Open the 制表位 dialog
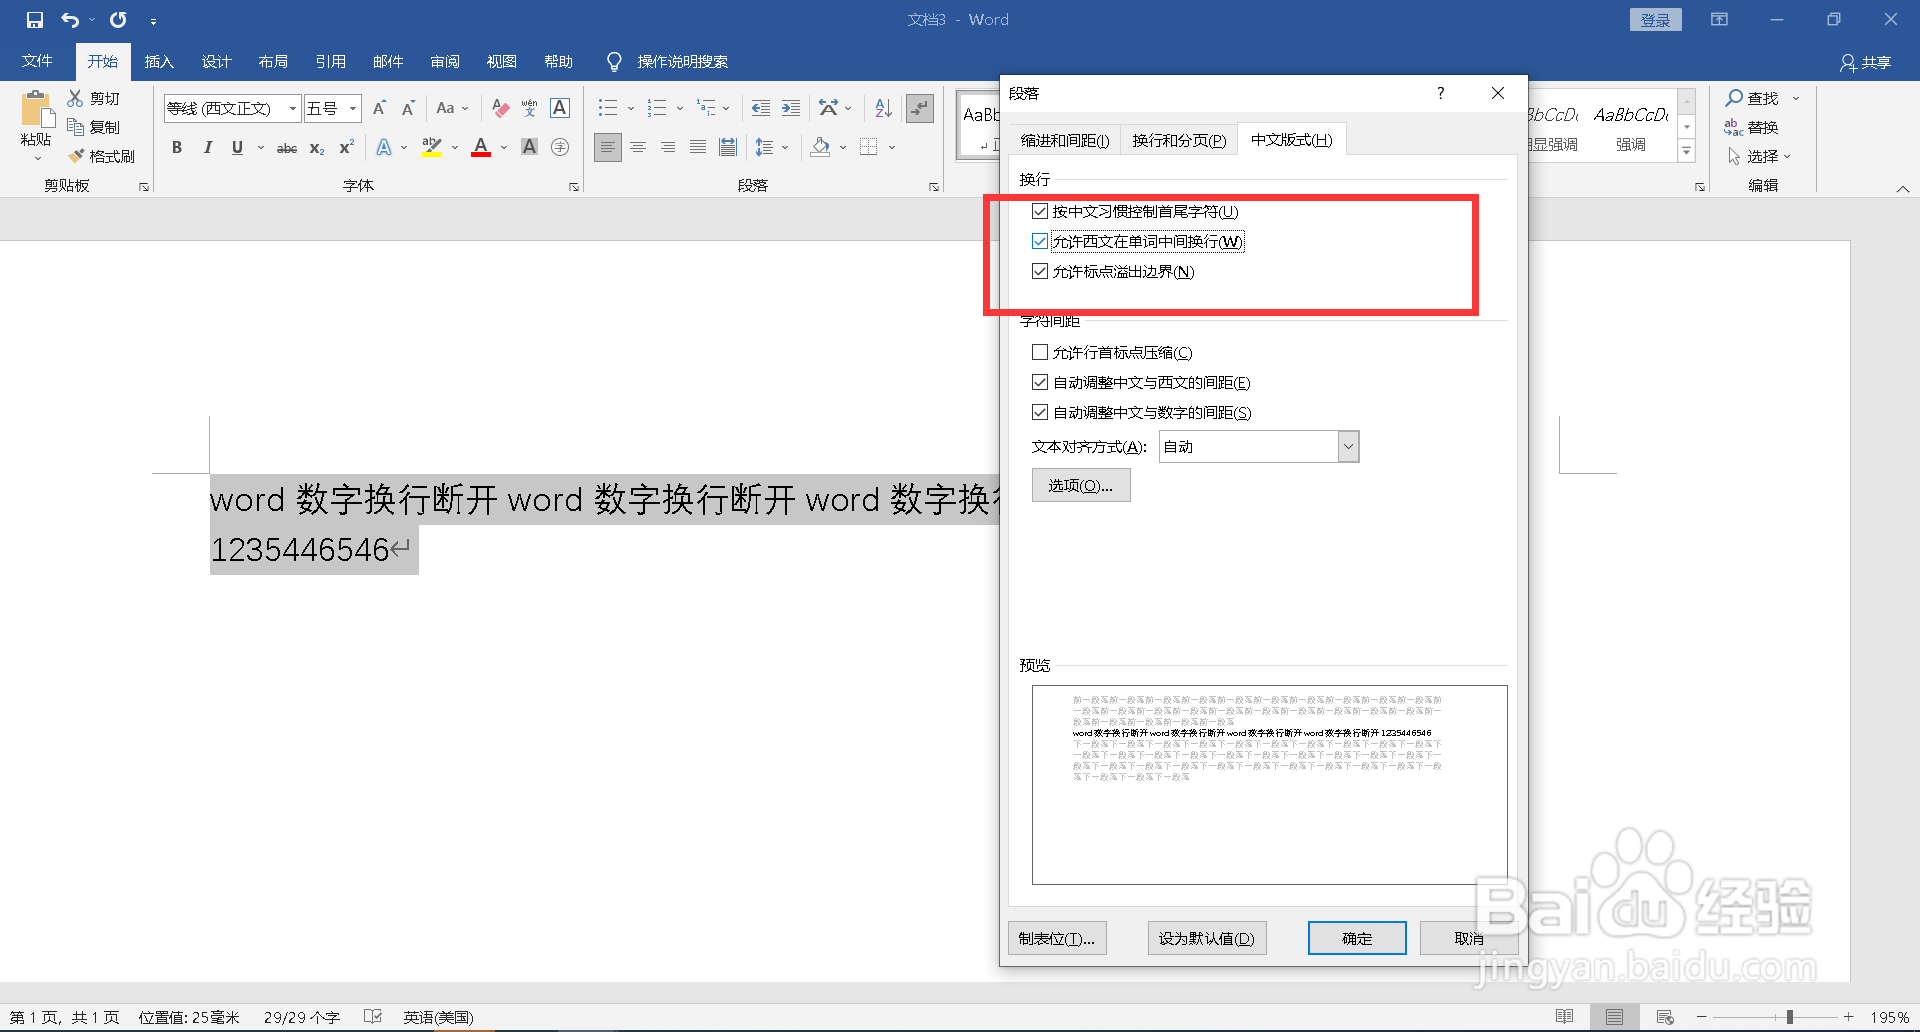 [1057, 938]
